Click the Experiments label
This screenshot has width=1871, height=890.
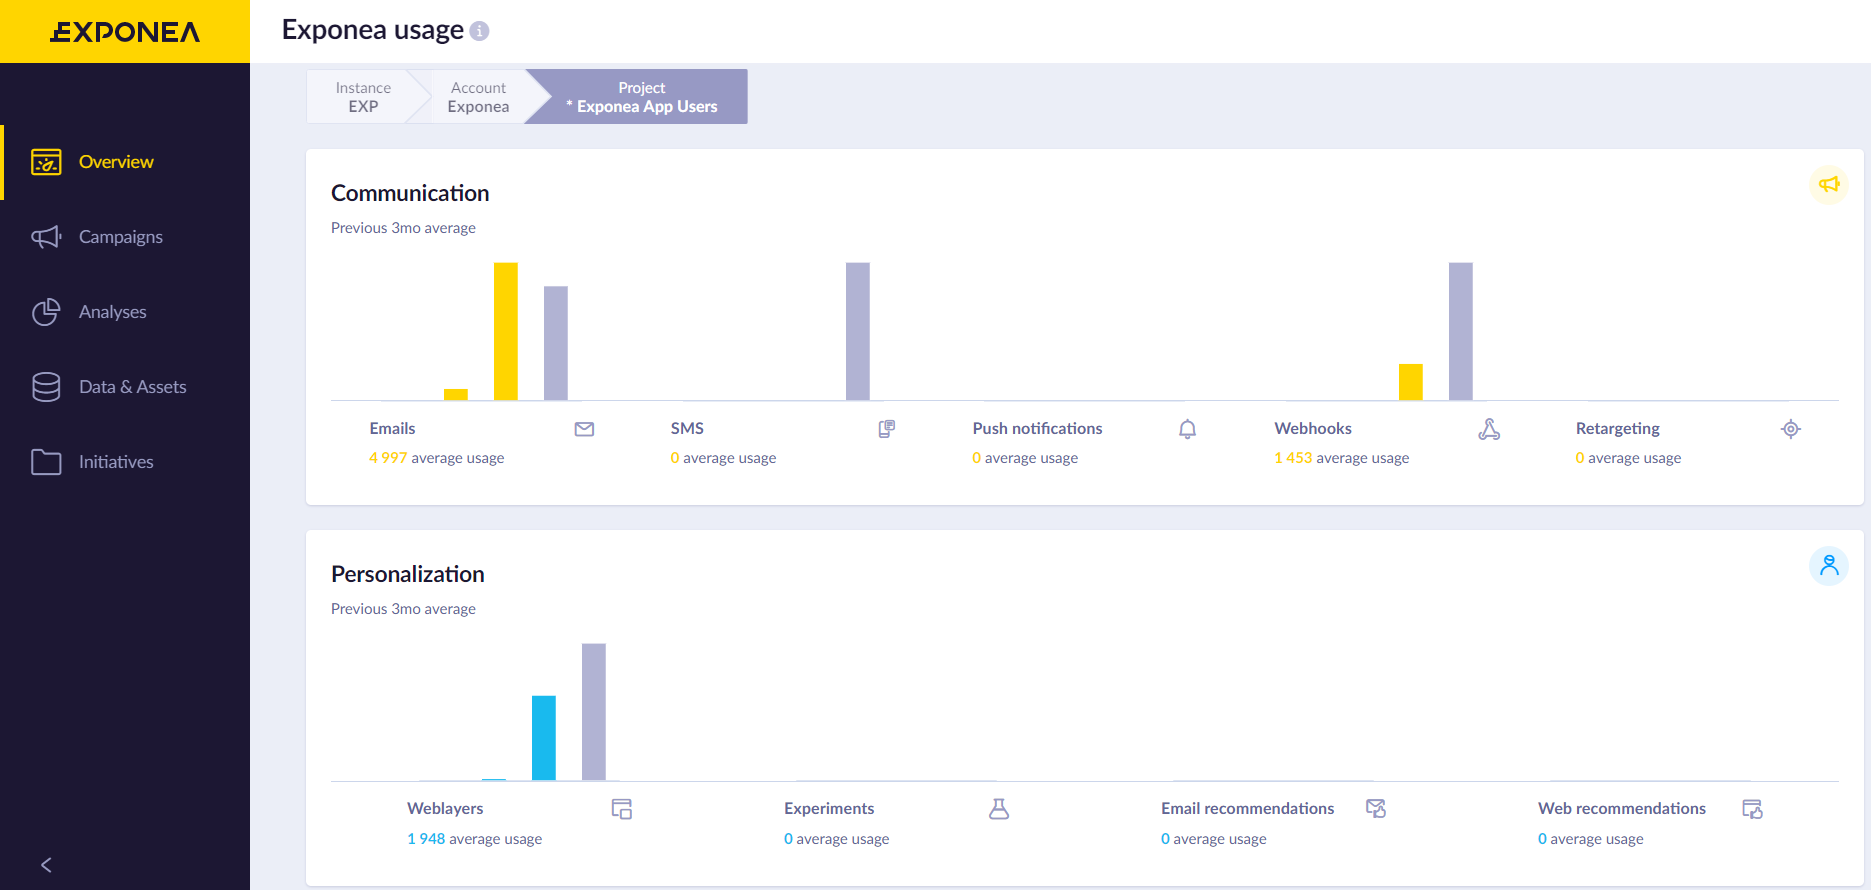[x=829, y=808]
